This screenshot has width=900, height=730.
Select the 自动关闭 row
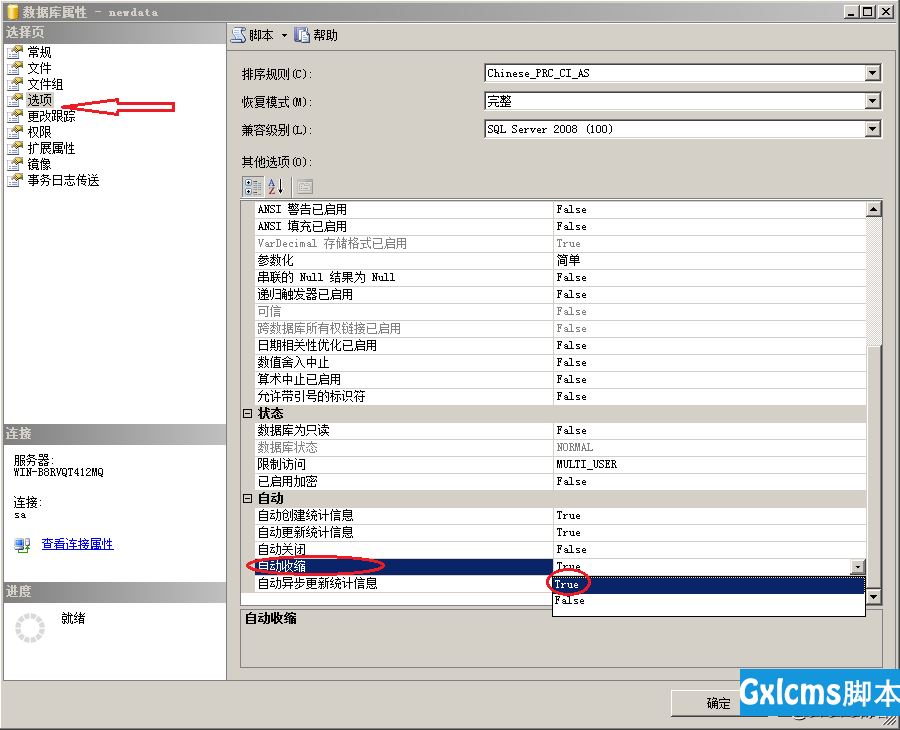(x=560, y=549)
